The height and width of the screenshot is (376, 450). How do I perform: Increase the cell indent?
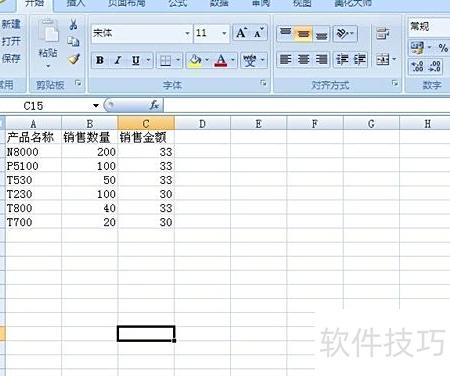pos(360,60)
